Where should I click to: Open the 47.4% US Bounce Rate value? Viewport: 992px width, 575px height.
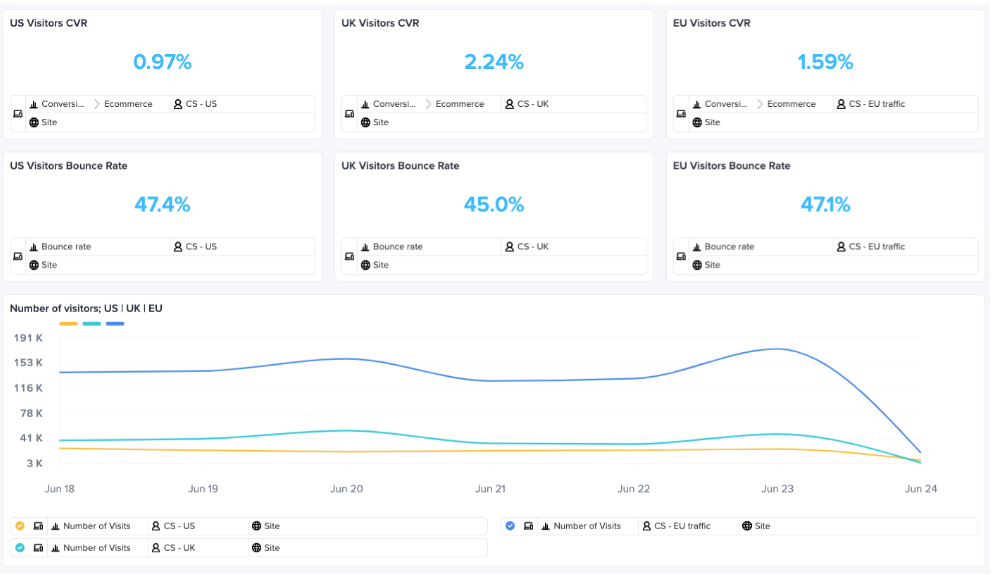(x=163, y=204)
